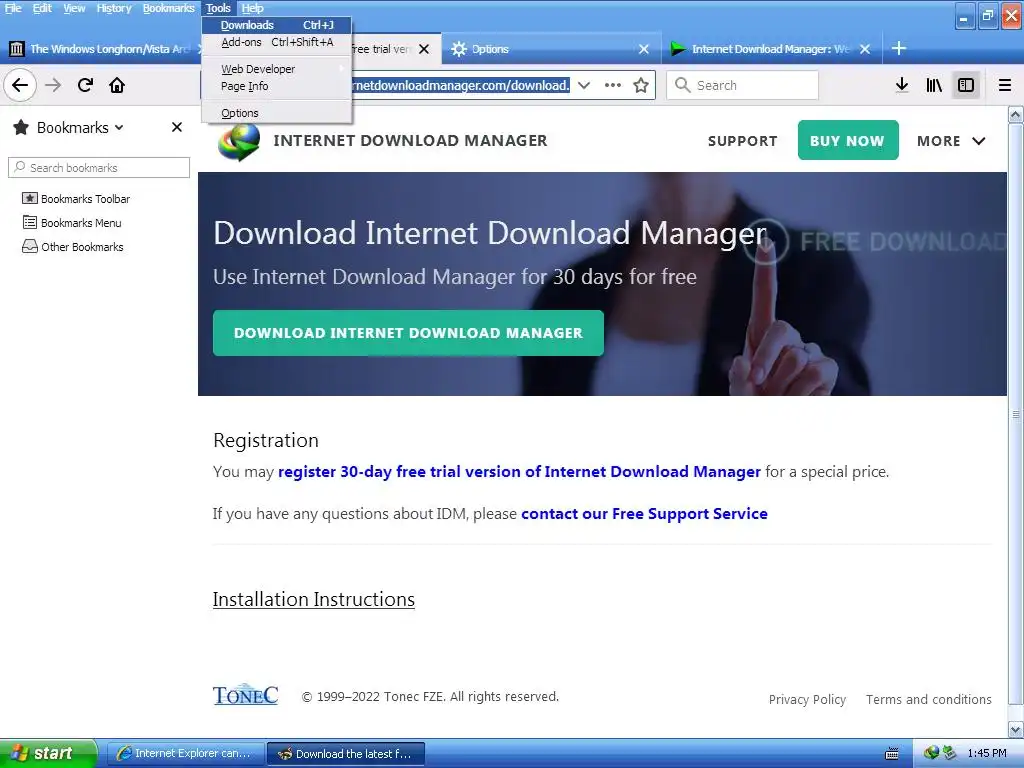
Task: Click the Internet Download Manager logo
Action: (239, 141)
